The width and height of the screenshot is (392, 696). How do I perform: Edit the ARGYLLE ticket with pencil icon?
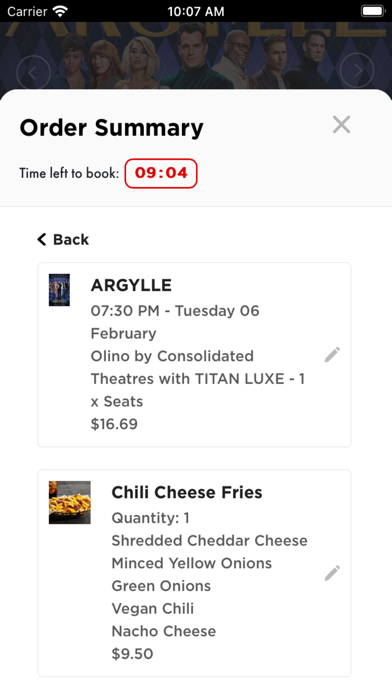pos(332,355)
